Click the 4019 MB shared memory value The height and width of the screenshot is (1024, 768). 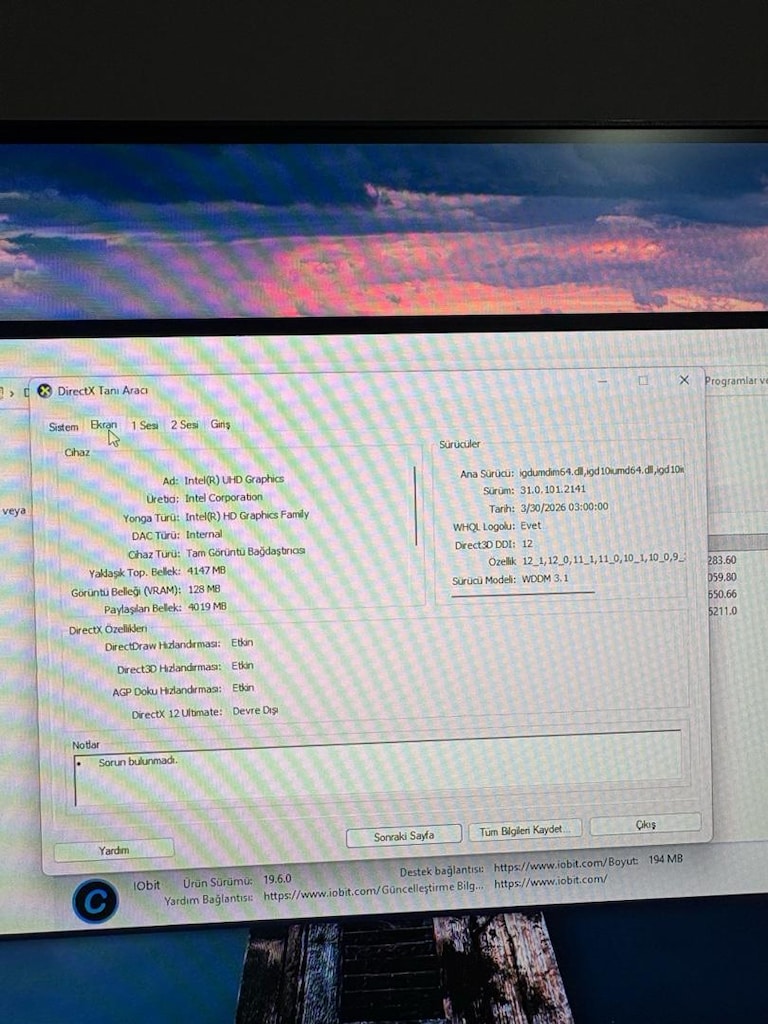pos(207,607)
